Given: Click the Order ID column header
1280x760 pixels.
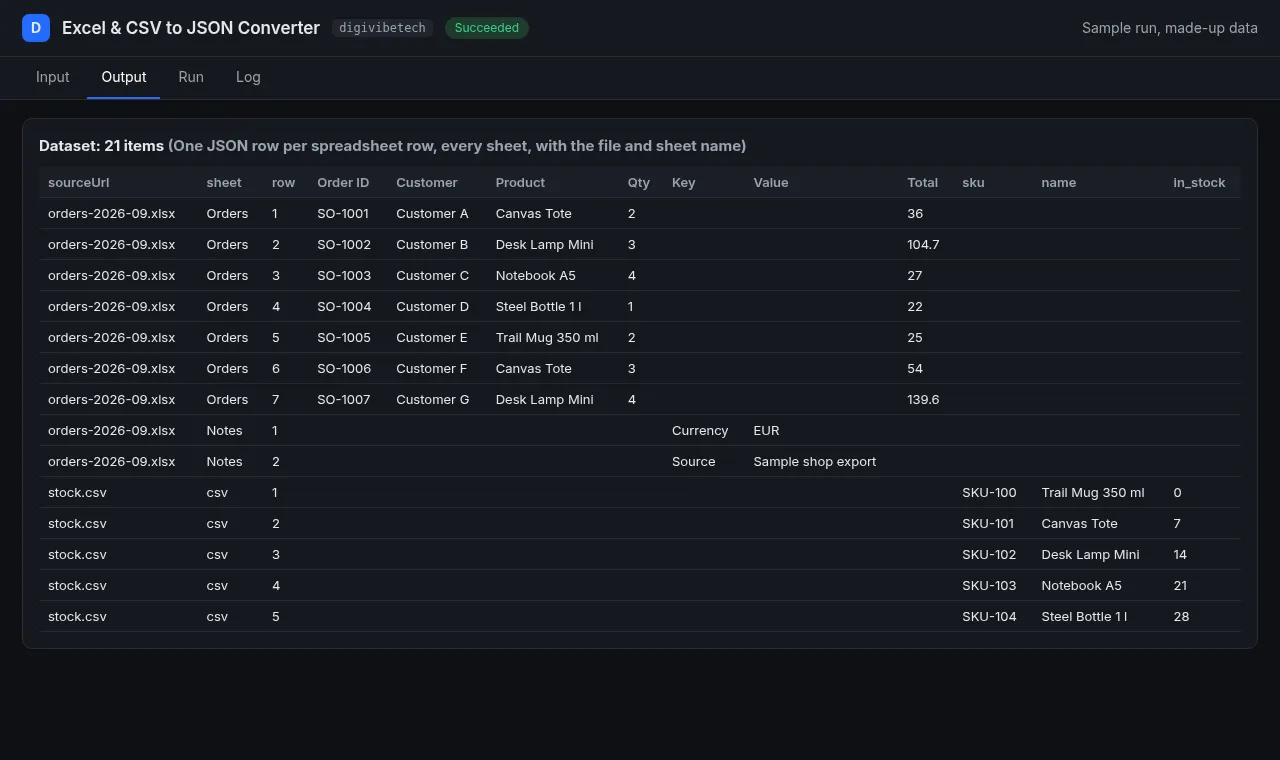Looking at the screenshot, I should [343, 182].
